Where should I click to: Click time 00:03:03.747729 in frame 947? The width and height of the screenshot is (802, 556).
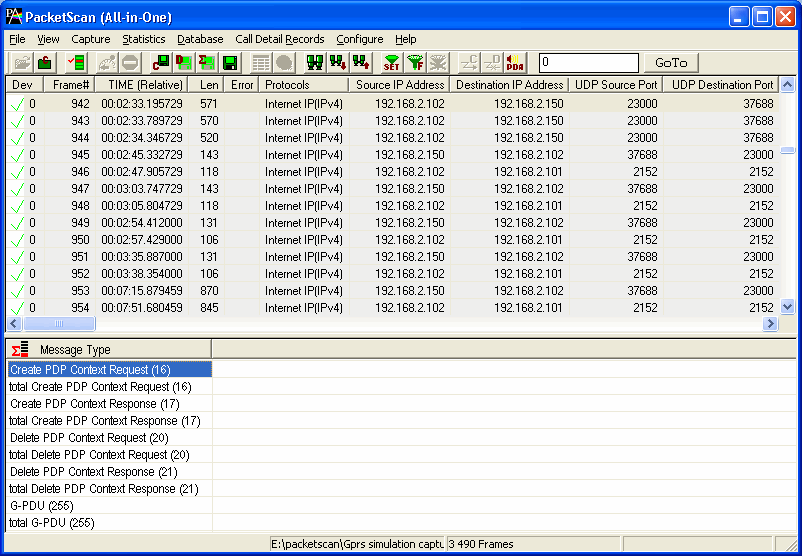click(x=142, y=189)
